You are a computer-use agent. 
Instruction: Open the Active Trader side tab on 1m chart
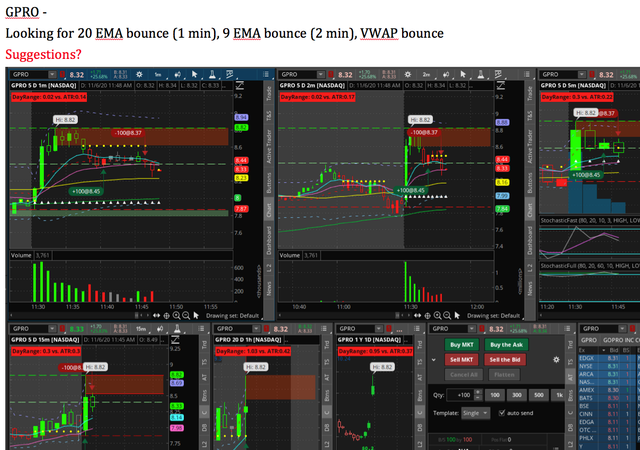pyautogui.click(x=269, y=147)
